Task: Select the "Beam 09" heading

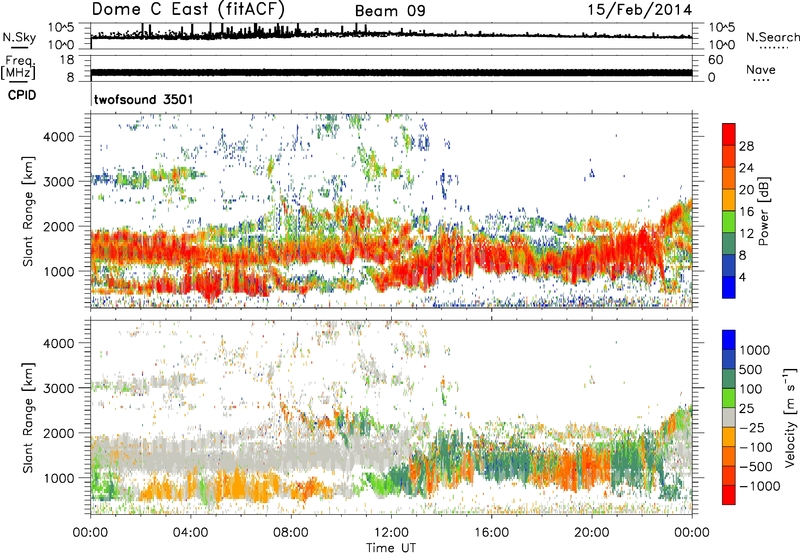Action: point(390,11)
